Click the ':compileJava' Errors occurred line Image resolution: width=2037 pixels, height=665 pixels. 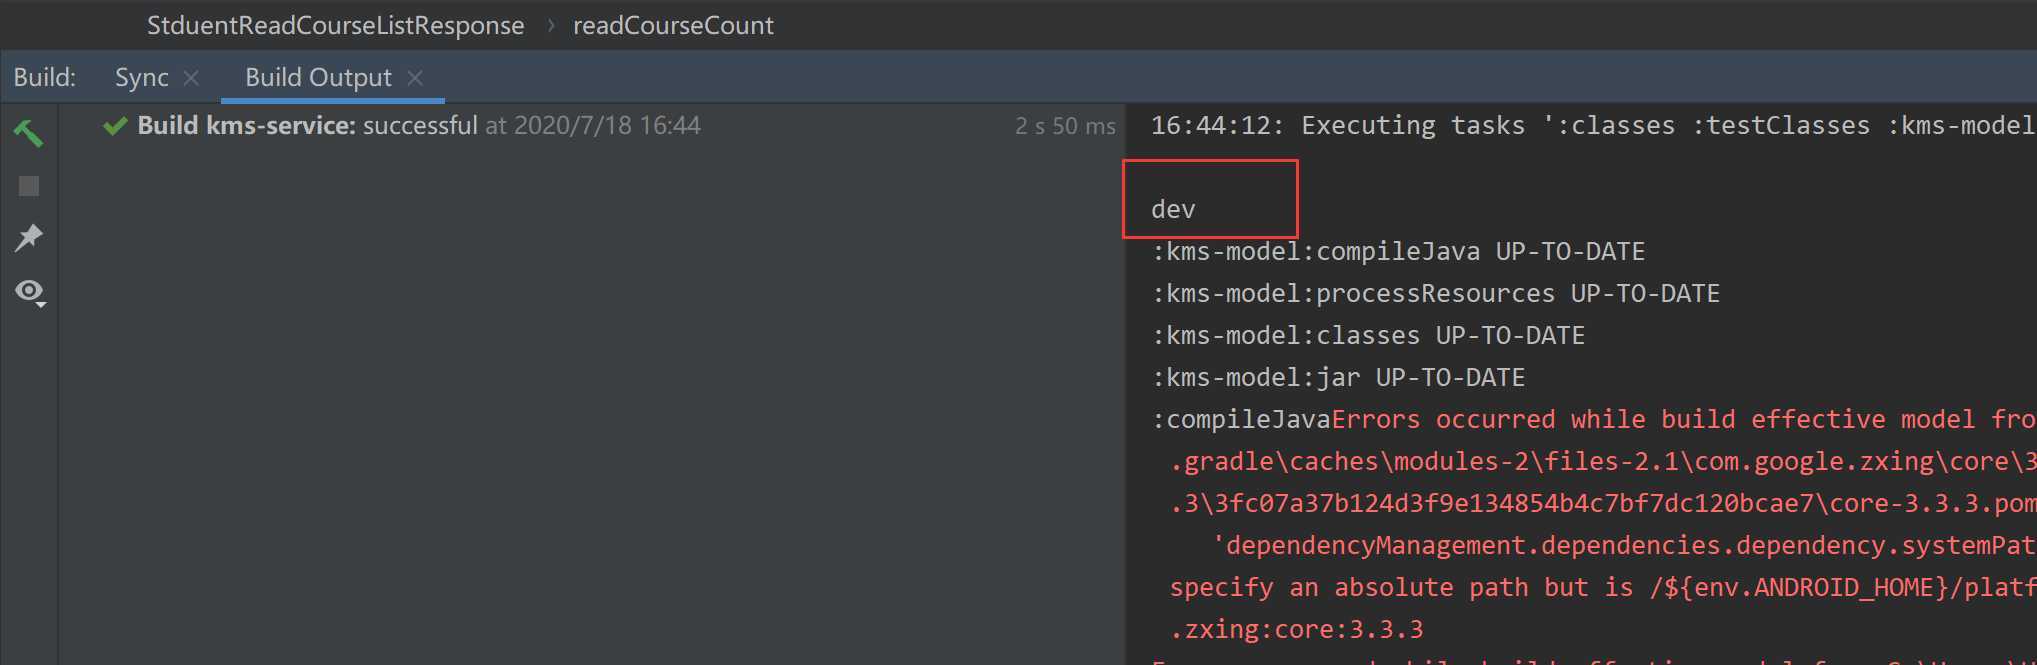[1593, 419]
